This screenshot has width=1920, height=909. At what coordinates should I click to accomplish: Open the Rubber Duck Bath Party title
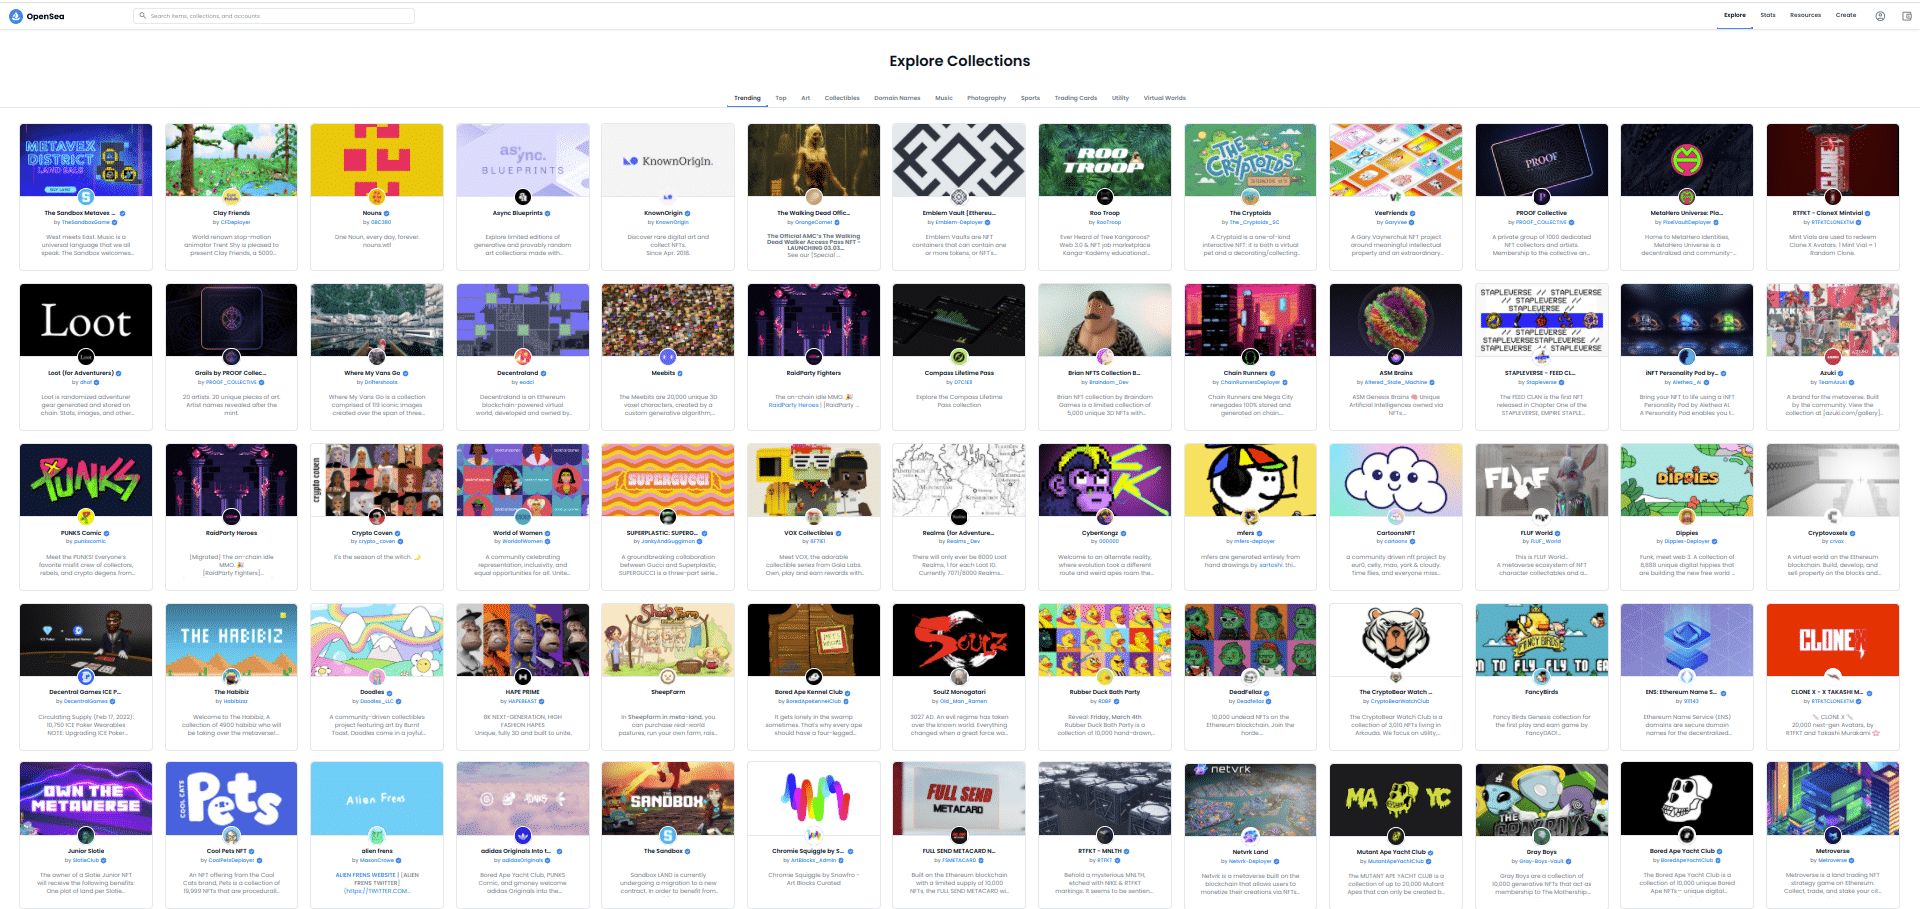[1105, 692]
